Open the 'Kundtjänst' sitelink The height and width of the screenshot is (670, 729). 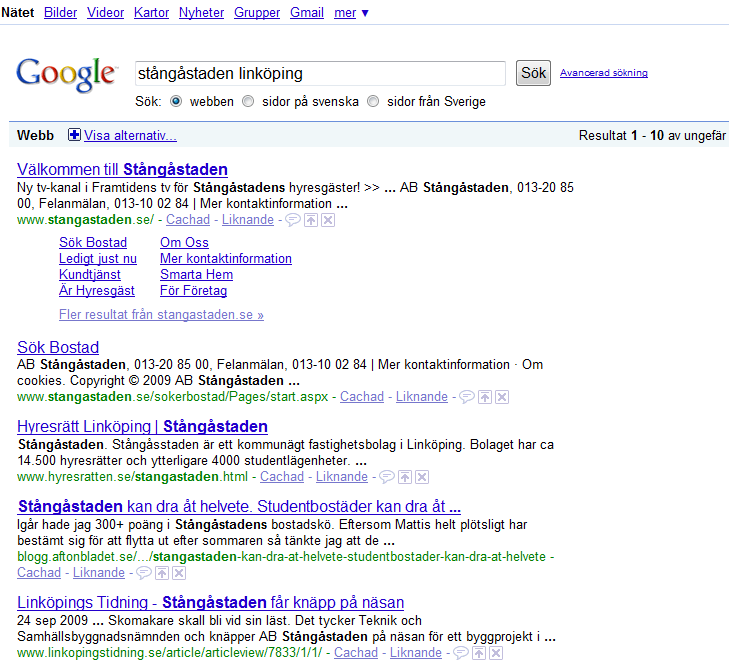point(90,275)
